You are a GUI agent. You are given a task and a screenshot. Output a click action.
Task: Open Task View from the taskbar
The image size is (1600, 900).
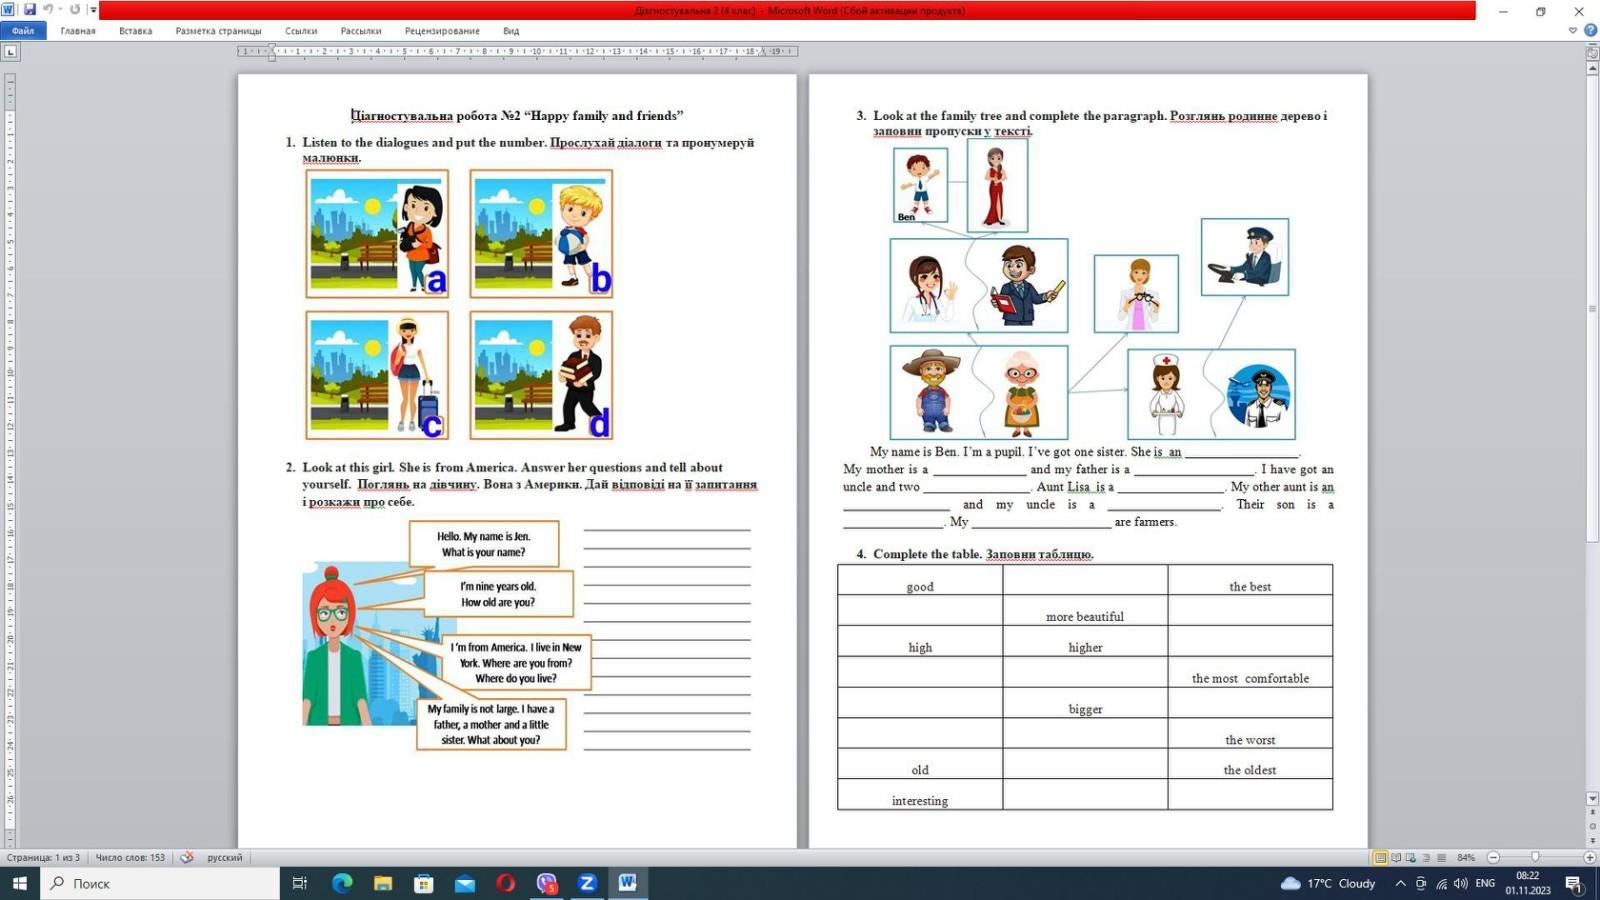pos(299,883)
